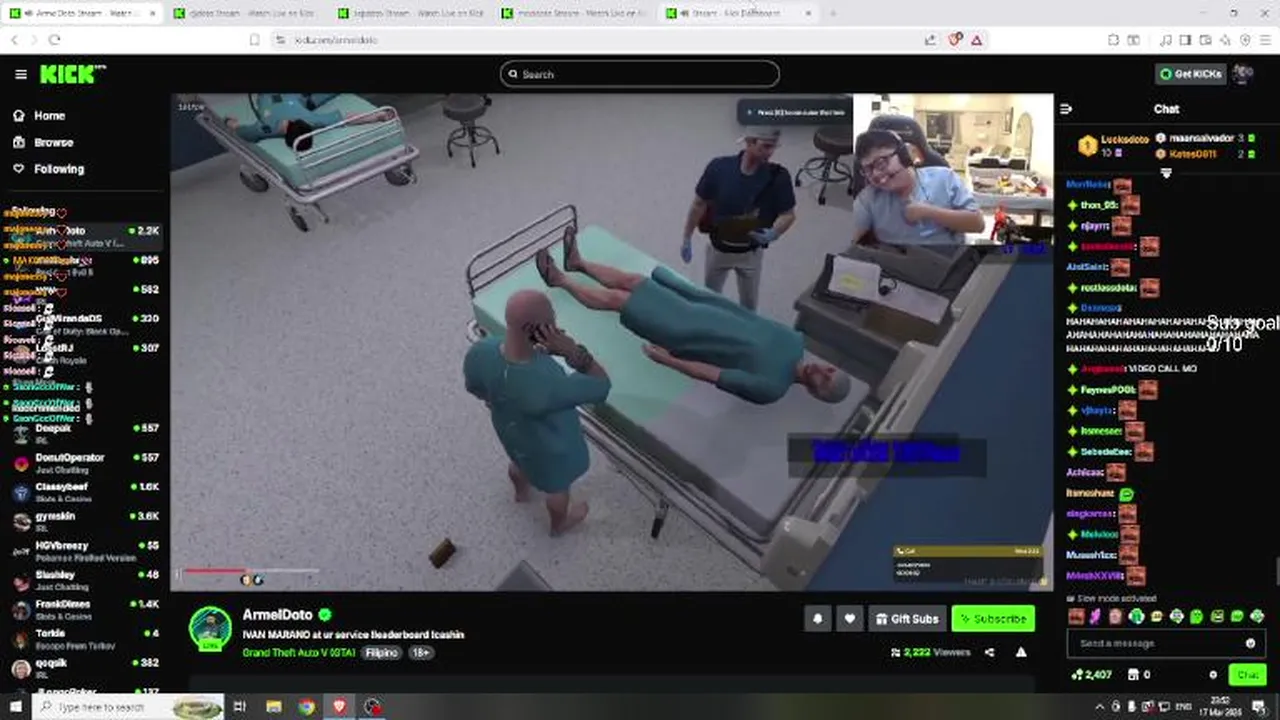Image resolution: width=1280 pixels, height=720 pixels.
Task: Select the first red emote in the quick row
Action: (x=1076, y=617)
